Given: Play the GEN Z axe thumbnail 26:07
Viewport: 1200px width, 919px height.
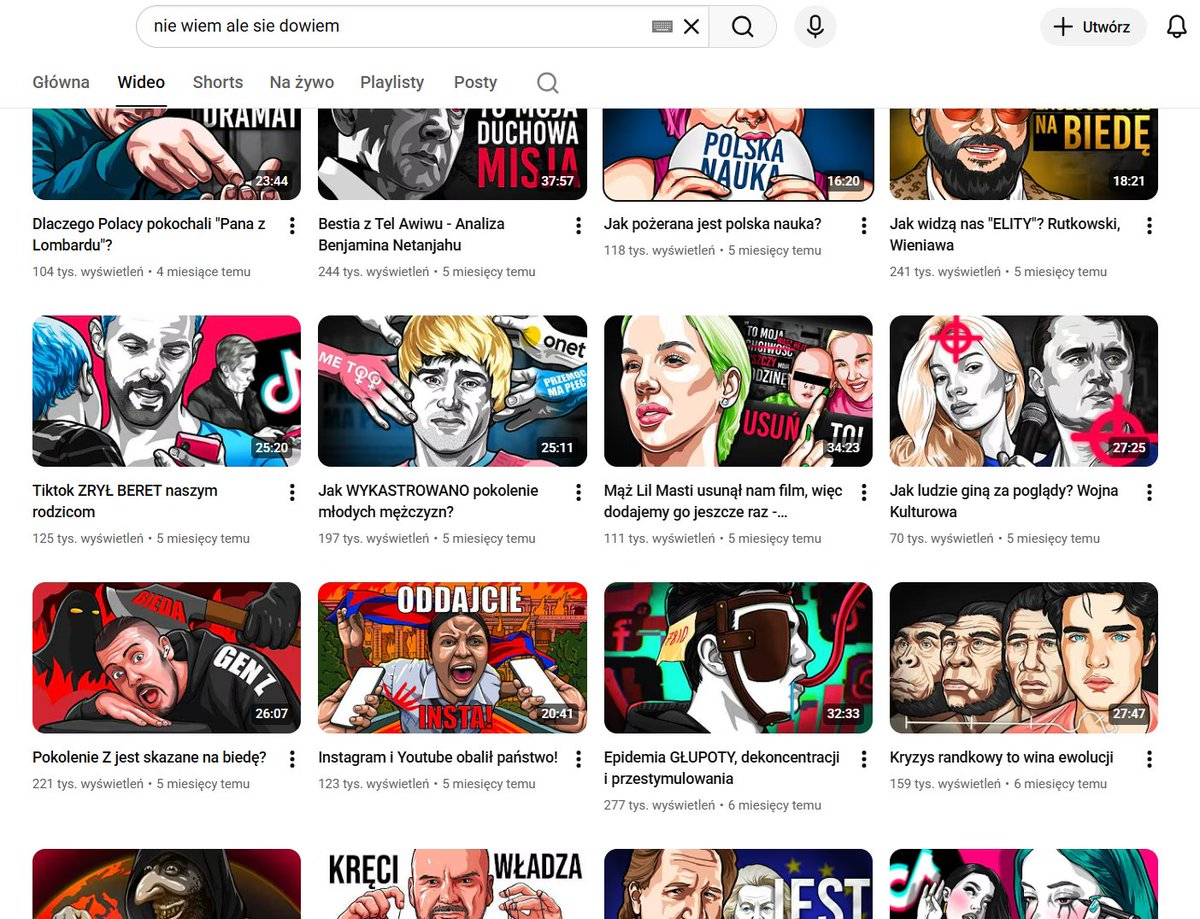Looking at the screenshot, I should tap(166, 658).
